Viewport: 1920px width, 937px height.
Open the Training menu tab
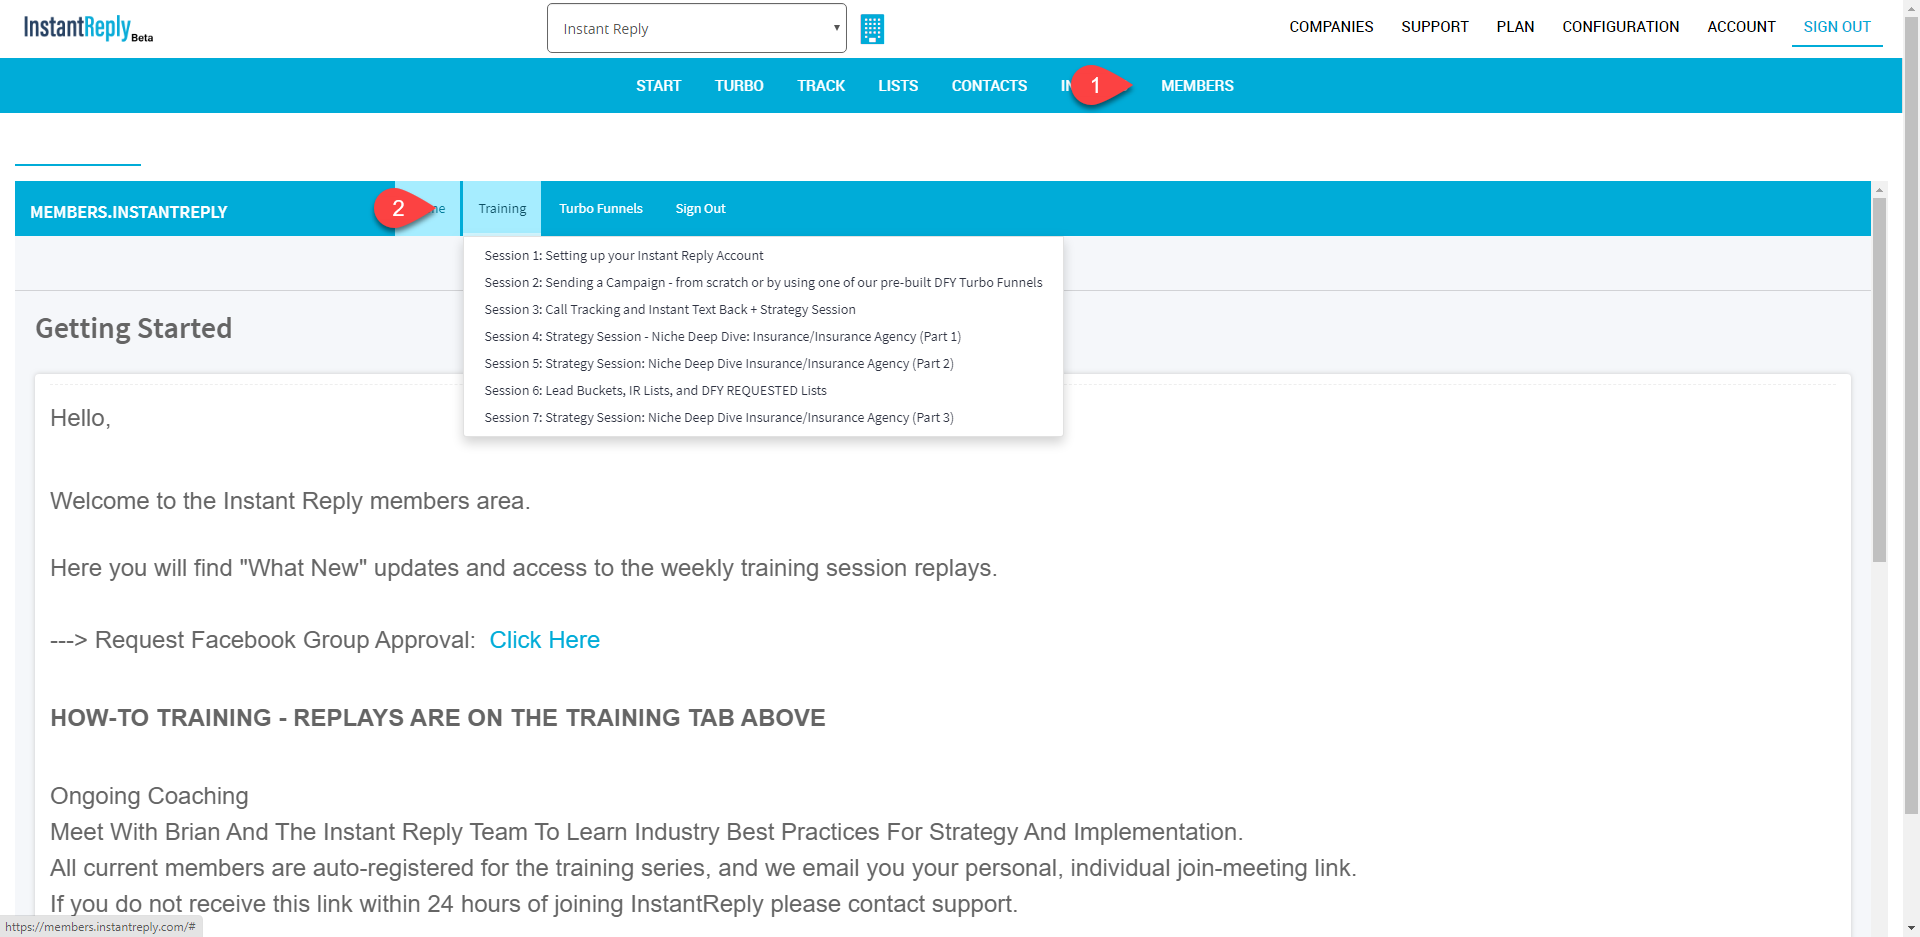[x=502, y=208]
